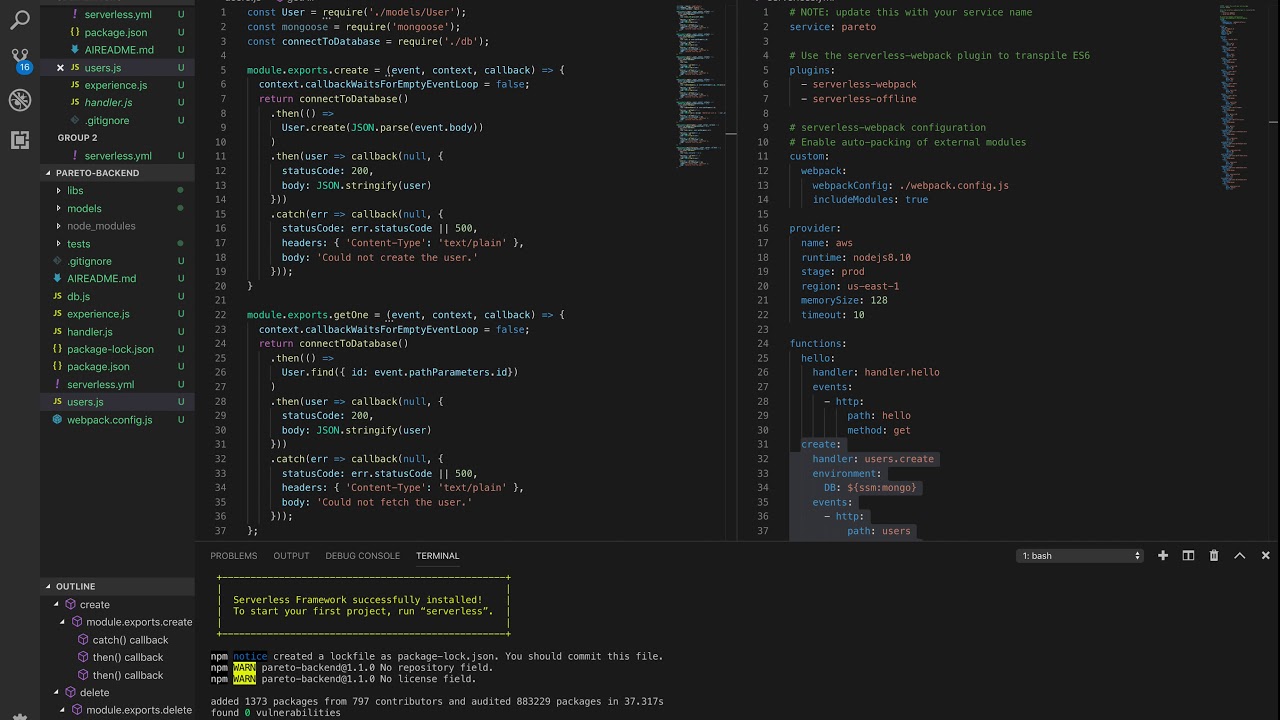Viewport: 1280px width, 720px height.
Task: Click 'runtime: nodejs8.10' in serverless.yml
Action: point(855,257)
